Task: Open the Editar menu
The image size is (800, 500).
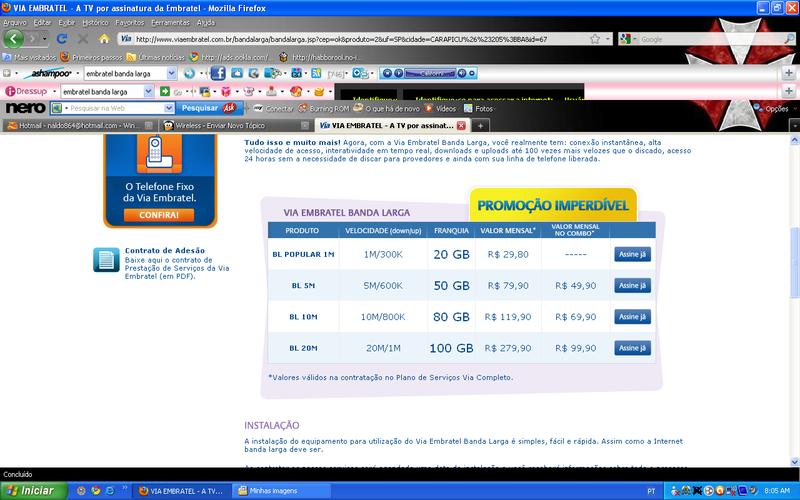Action: [42, 22]
